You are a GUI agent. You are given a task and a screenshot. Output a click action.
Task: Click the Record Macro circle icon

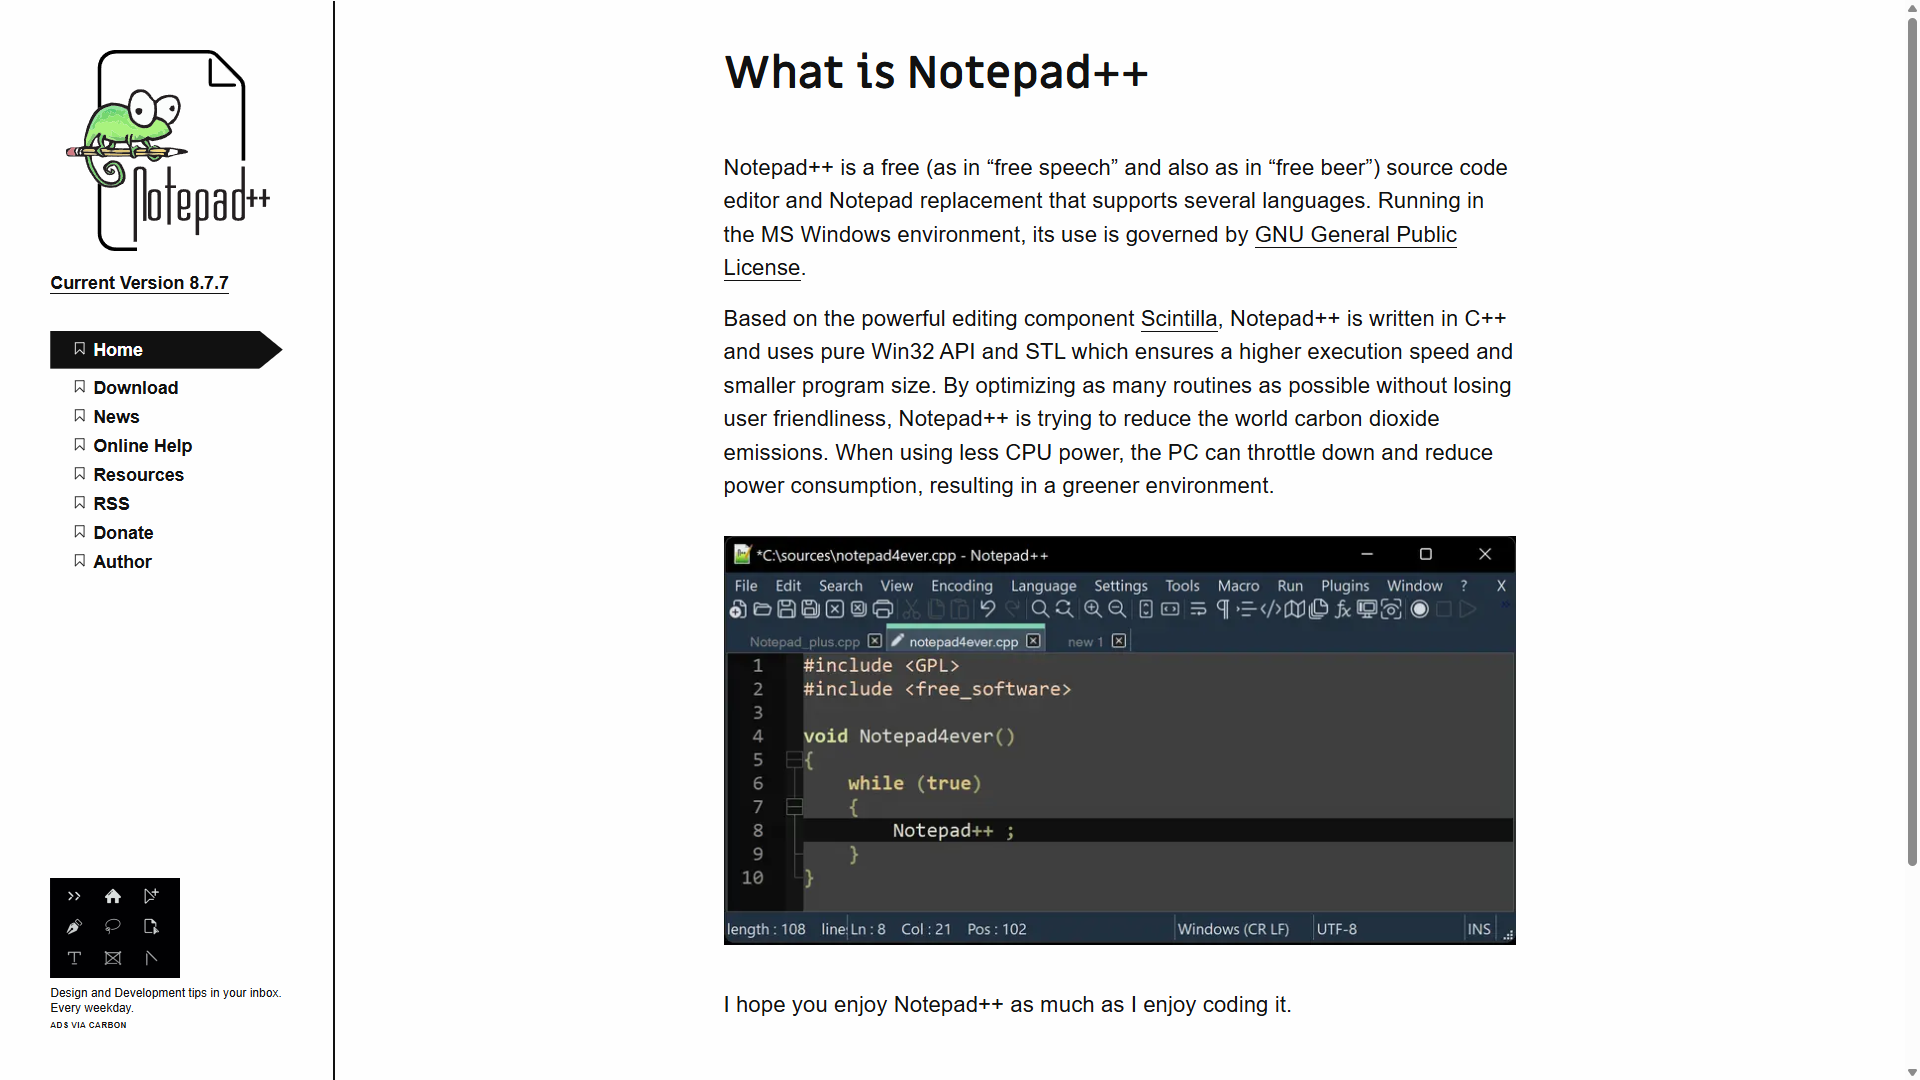click(x=1419, y=609)
